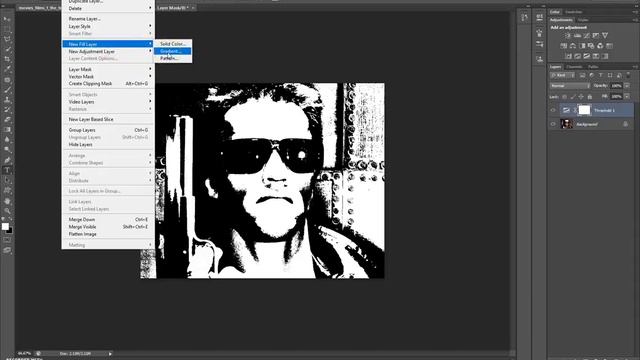Select the Clone Stamp tool
Image resolution: width=640 pixels, height=360 pixels.
7,100
